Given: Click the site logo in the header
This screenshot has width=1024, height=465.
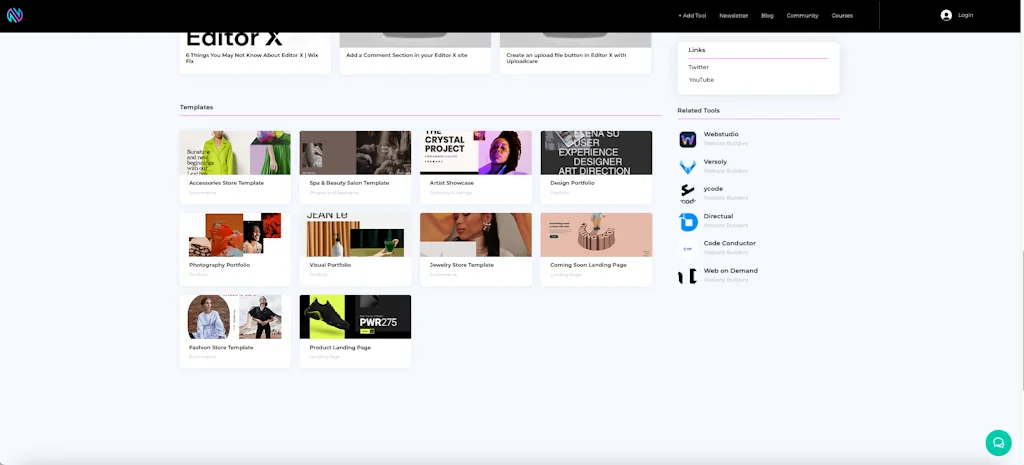Looking at the screenshot, I should click(x=14, y=15).
